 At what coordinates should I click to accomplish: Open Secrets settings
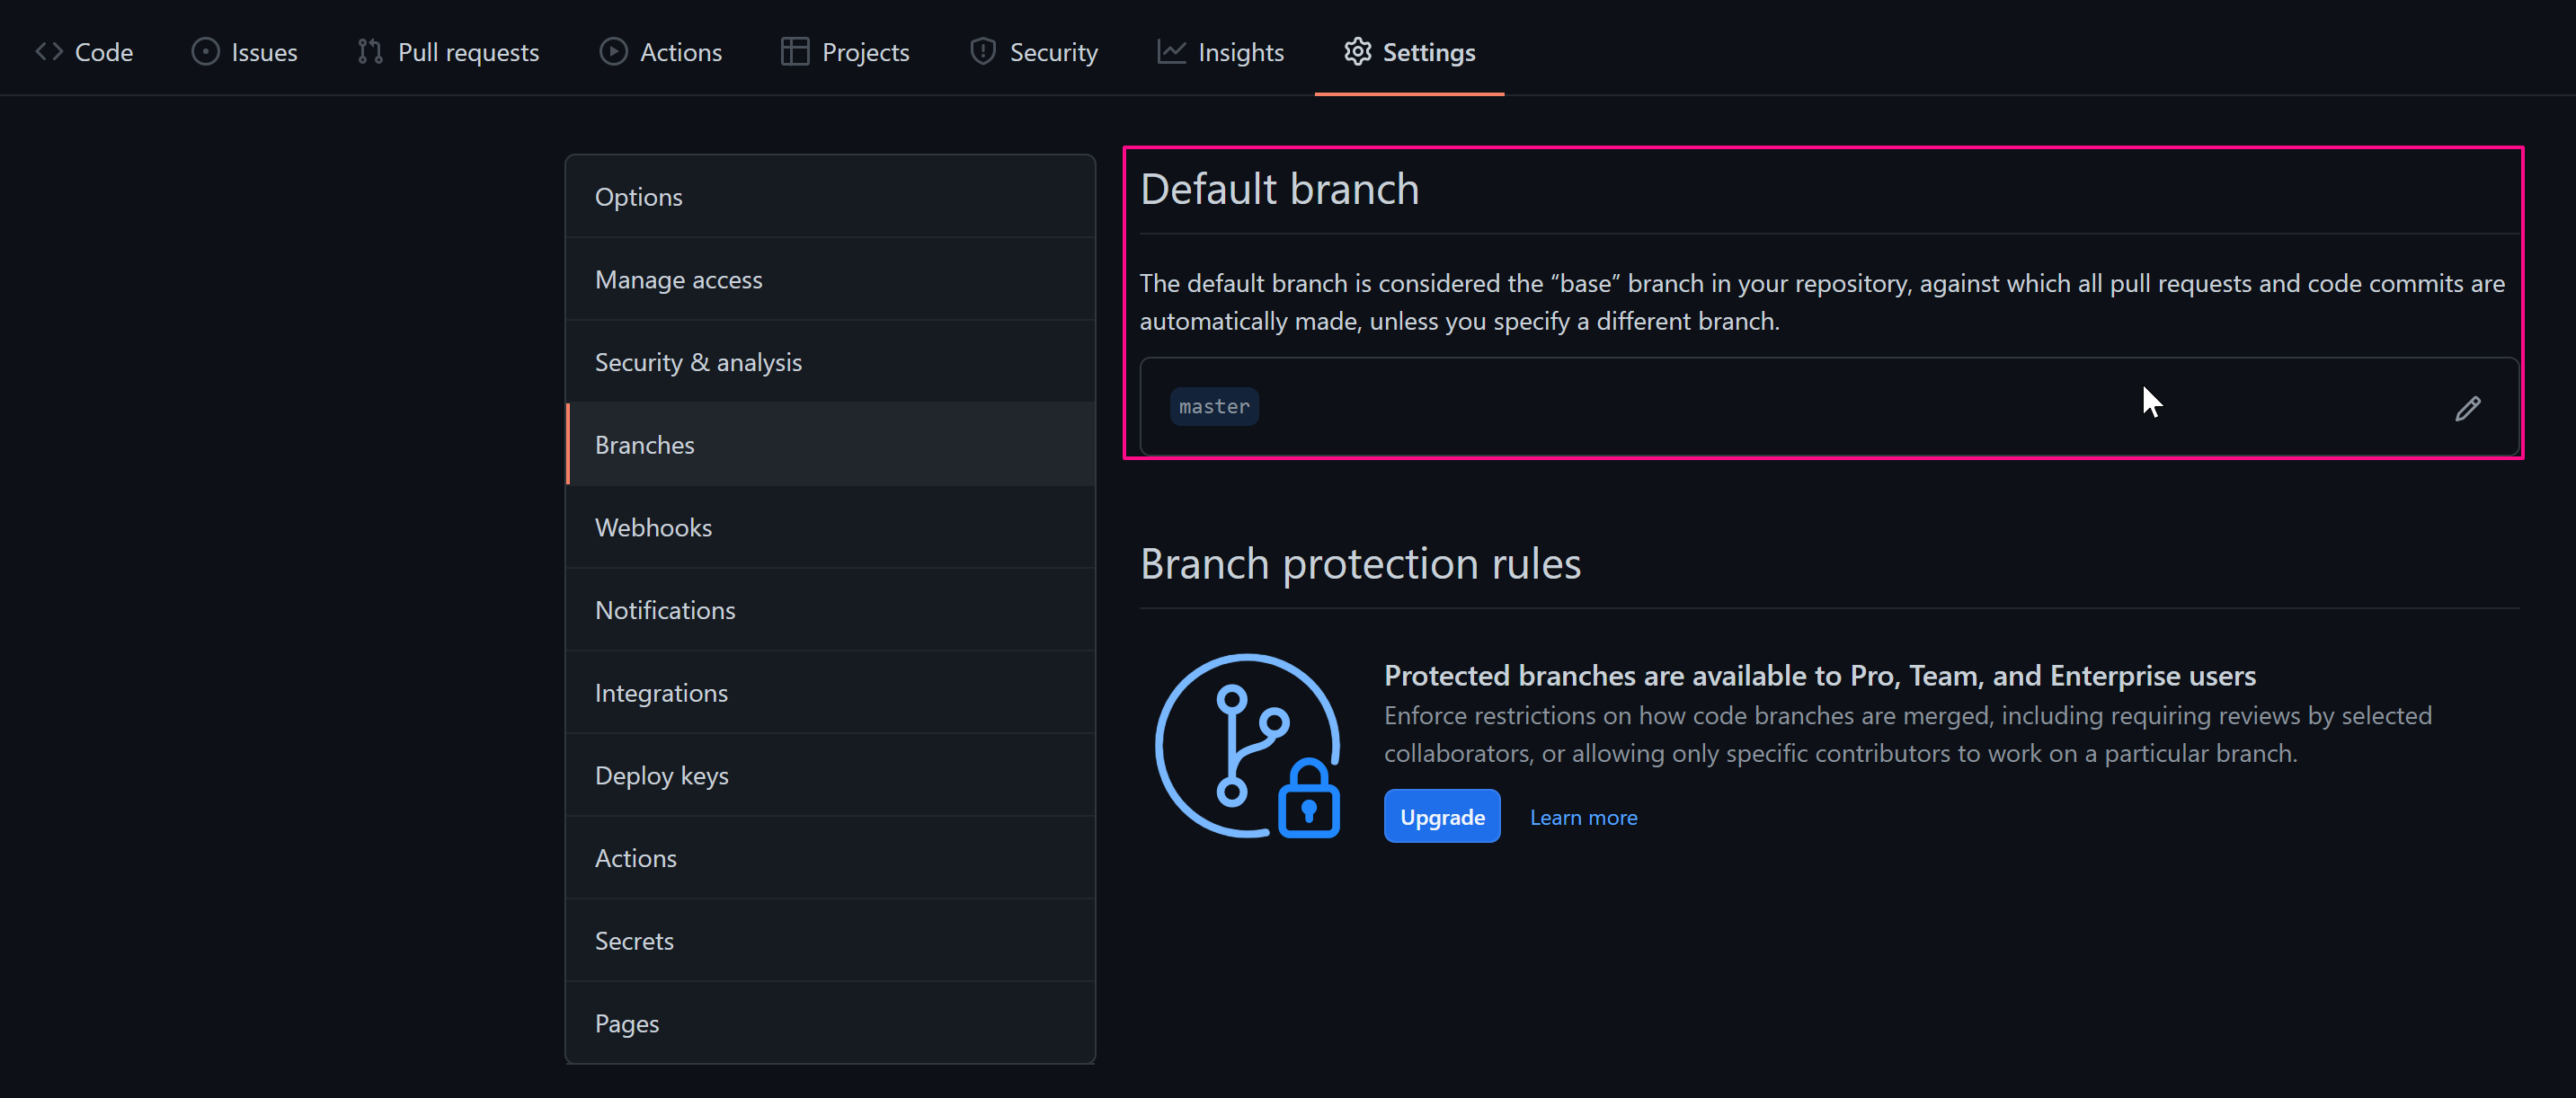830,941
